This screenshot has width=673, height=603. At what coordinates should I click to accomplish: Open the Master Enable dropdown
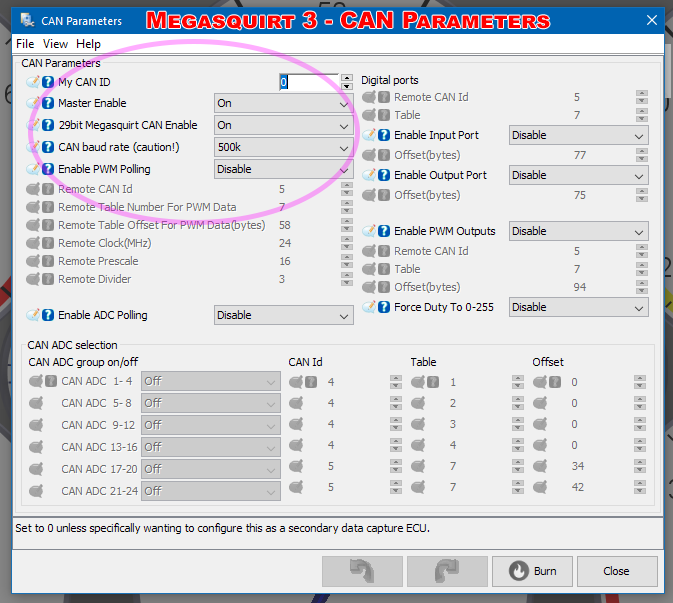[x=284, y=103]
